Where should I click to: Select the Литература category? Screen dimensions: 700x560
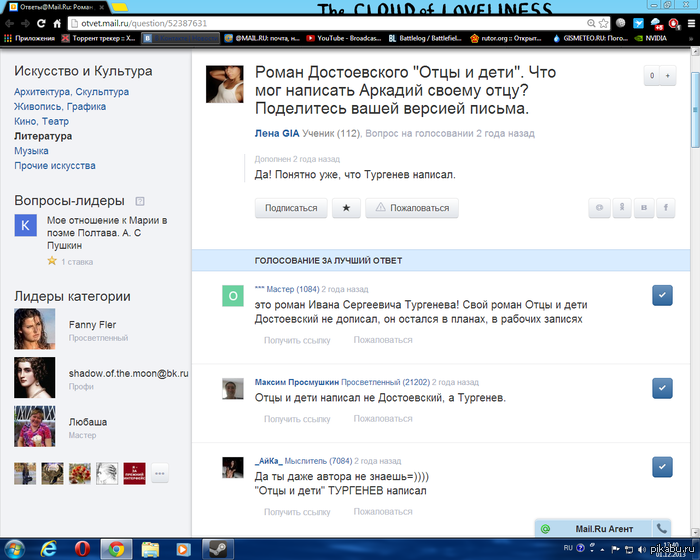43,136
